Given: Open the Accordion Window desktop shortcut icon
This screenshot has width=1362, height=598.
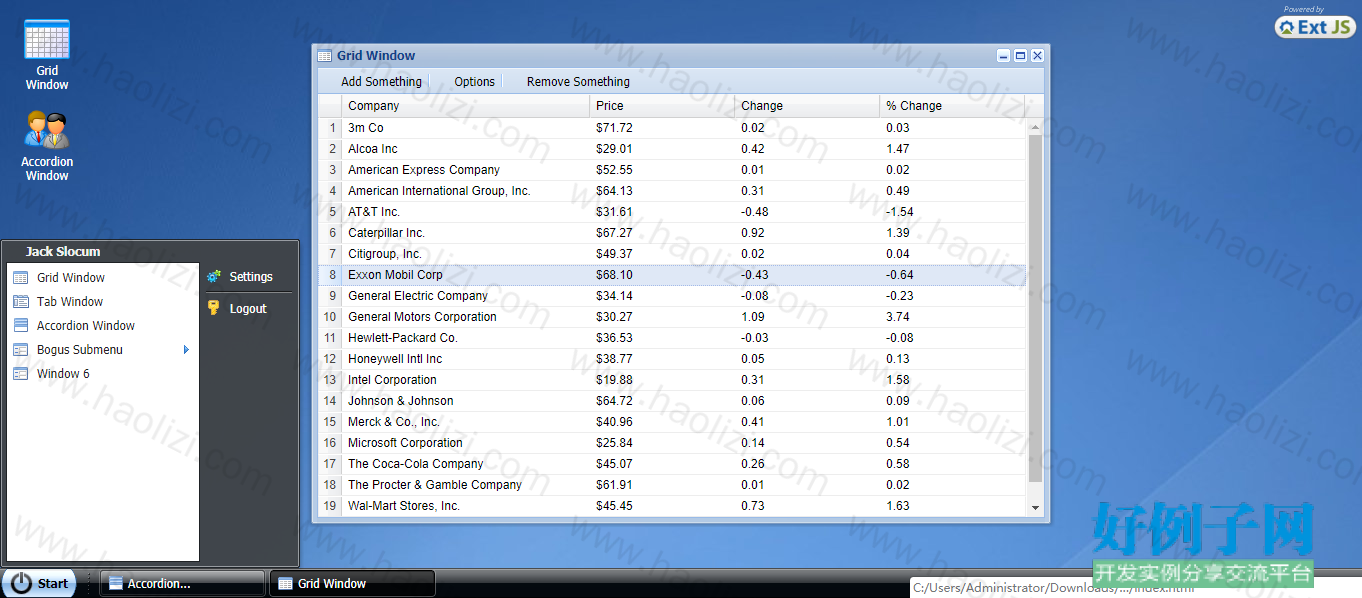Looking at the screenshot, I should point(47,130).
